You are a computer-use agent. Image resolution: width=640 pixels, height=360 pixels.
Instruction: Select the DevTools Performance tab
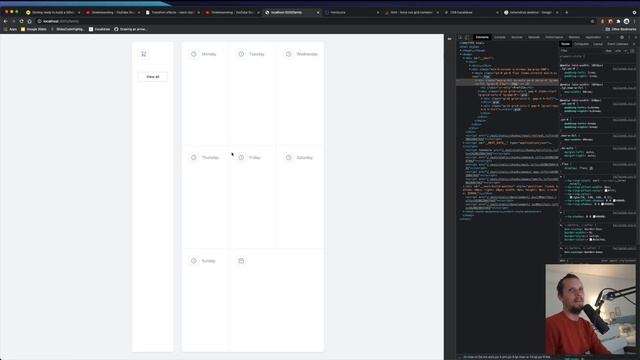[554, 37]
